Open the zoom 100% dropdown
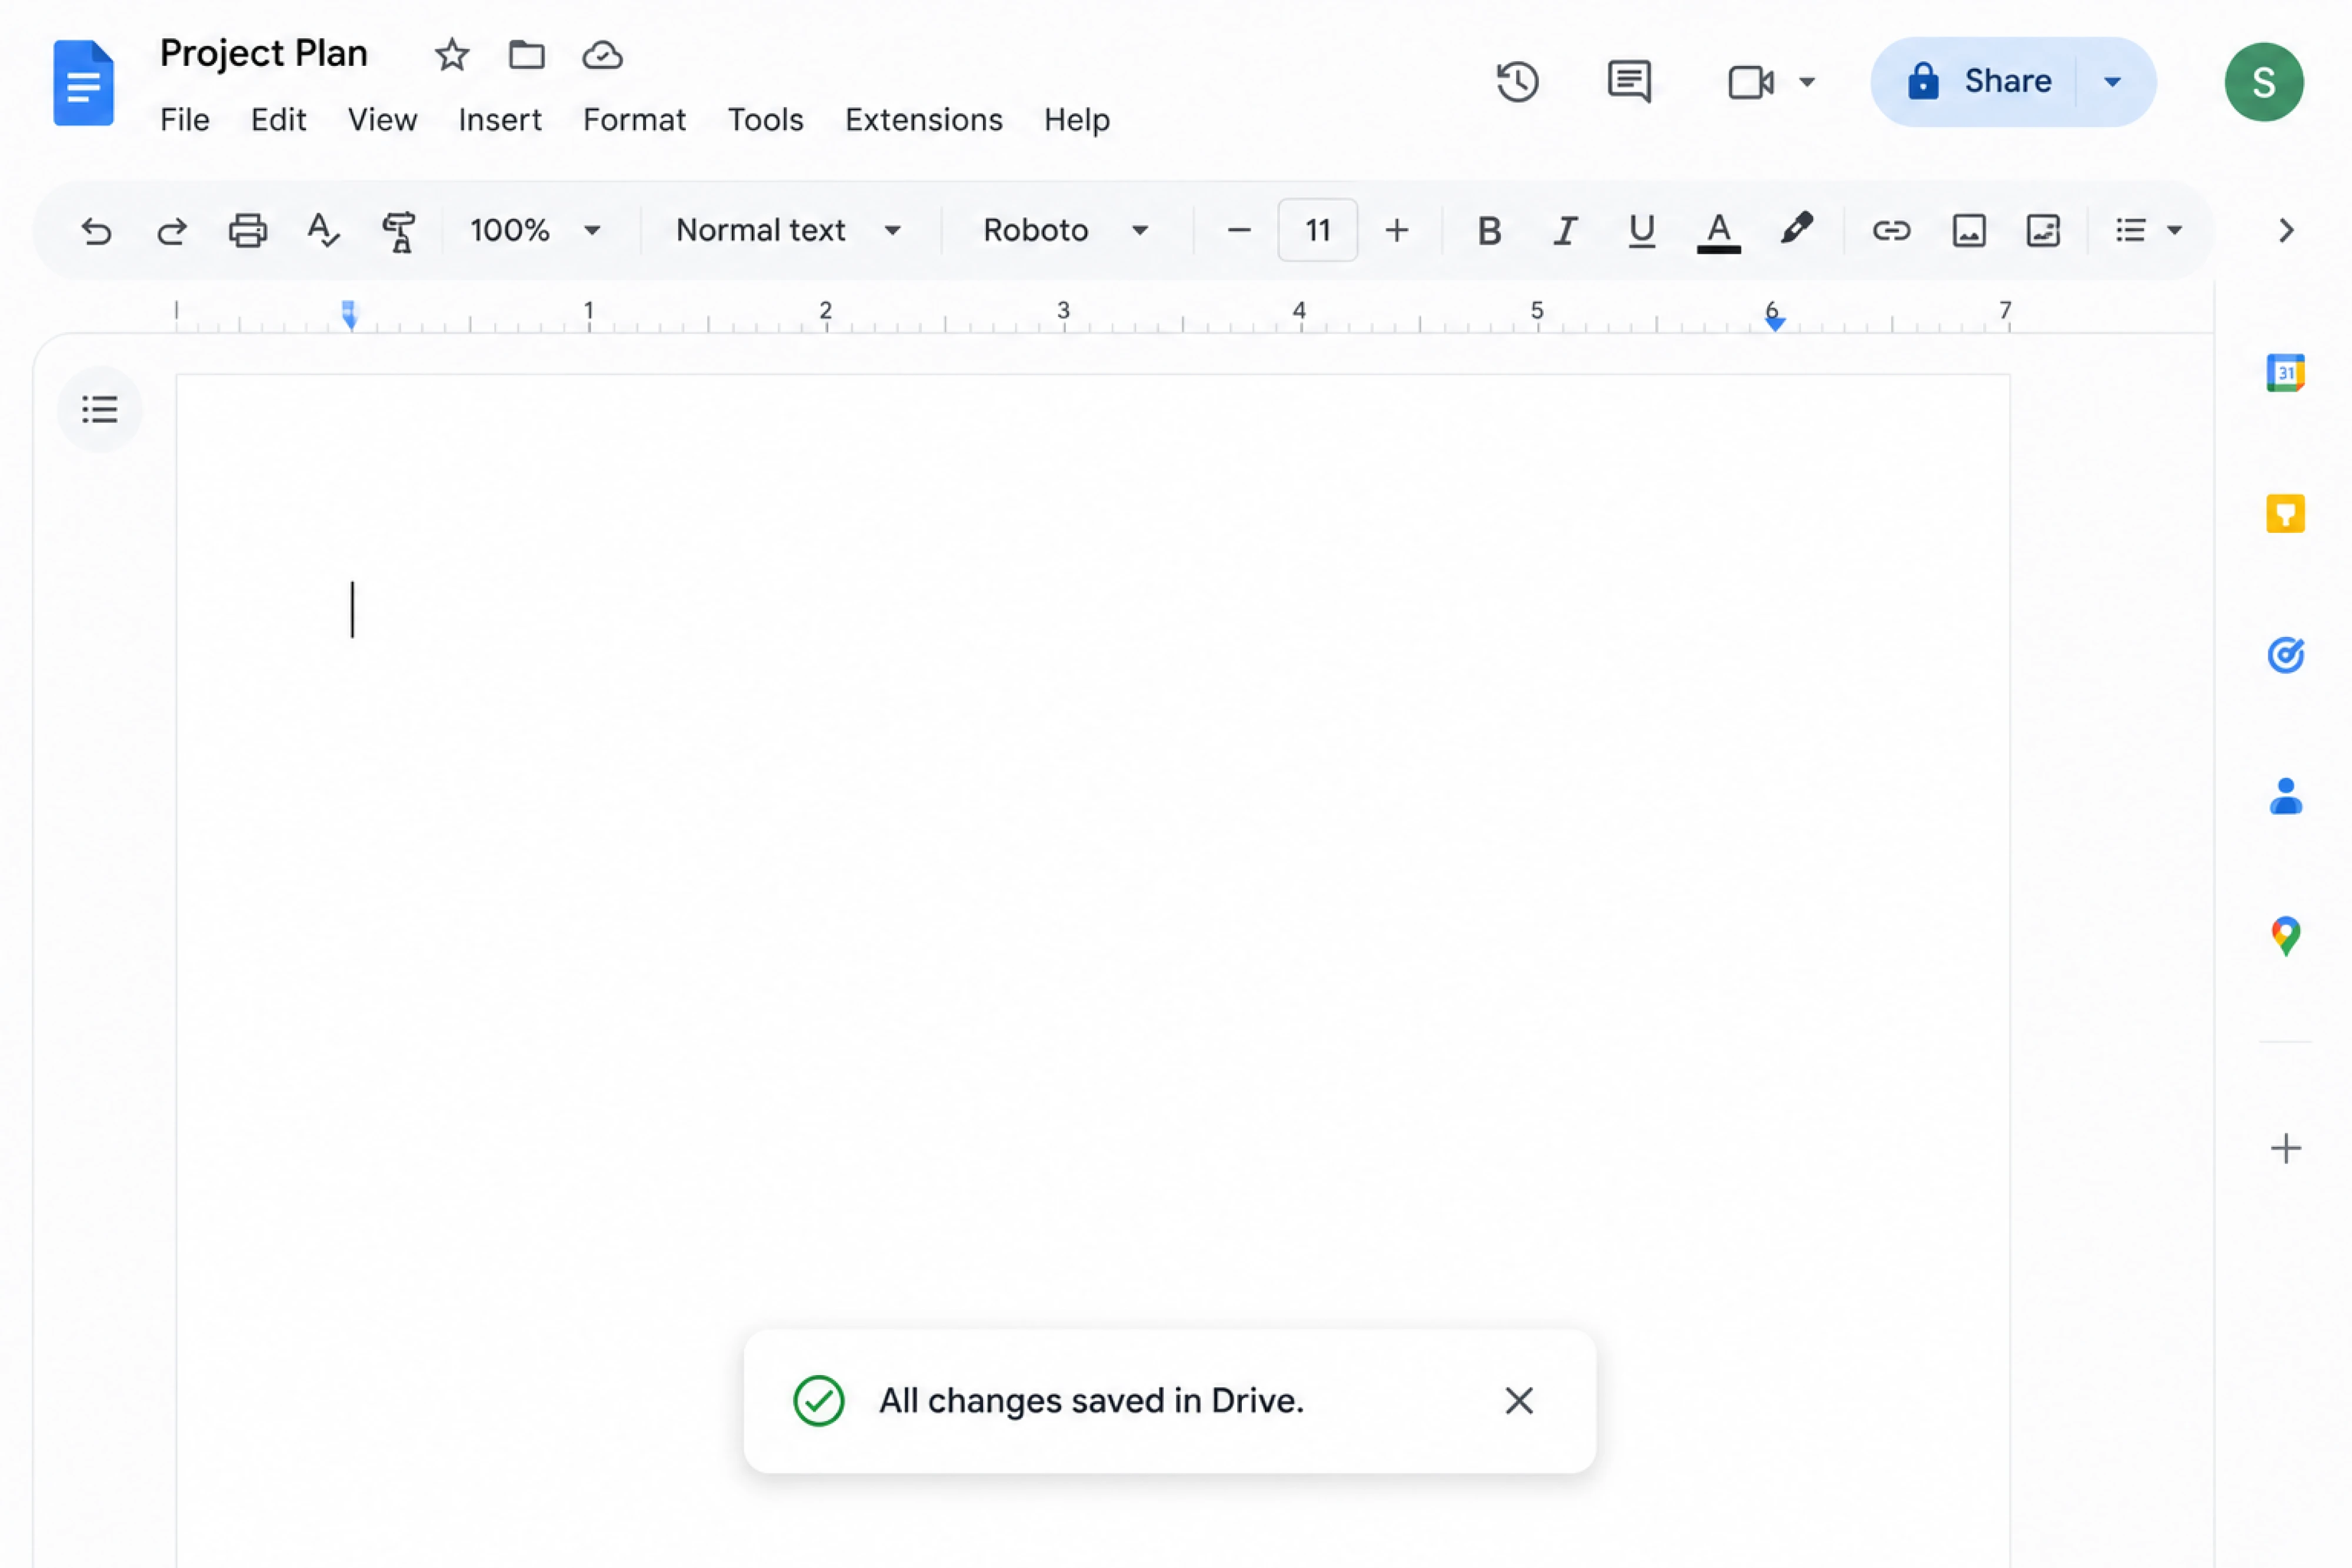Image resolution: width=2352 pixels, height=1568 pixels. coord(535,231)
